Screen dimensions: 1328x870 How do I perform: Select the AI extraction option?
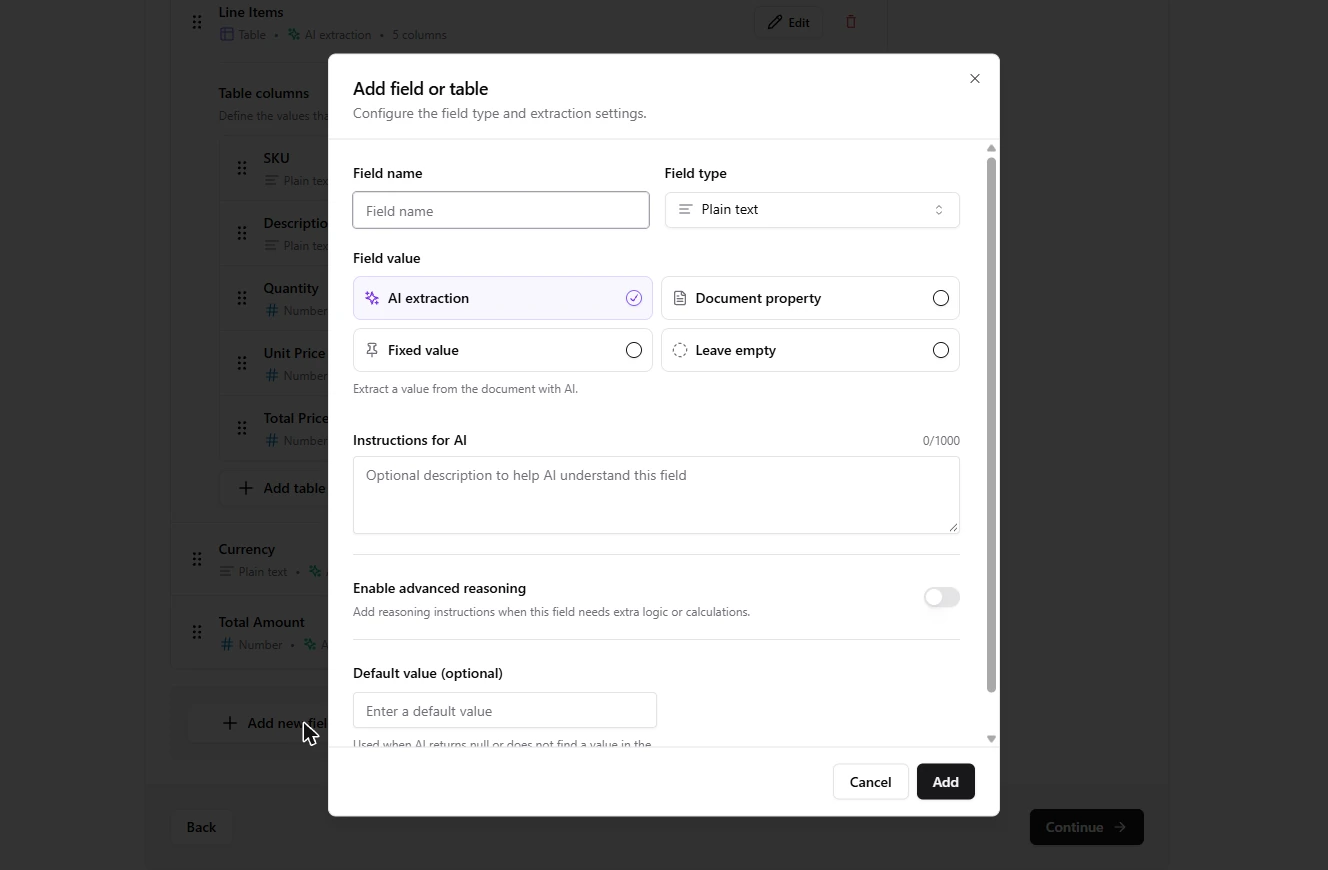503,298
